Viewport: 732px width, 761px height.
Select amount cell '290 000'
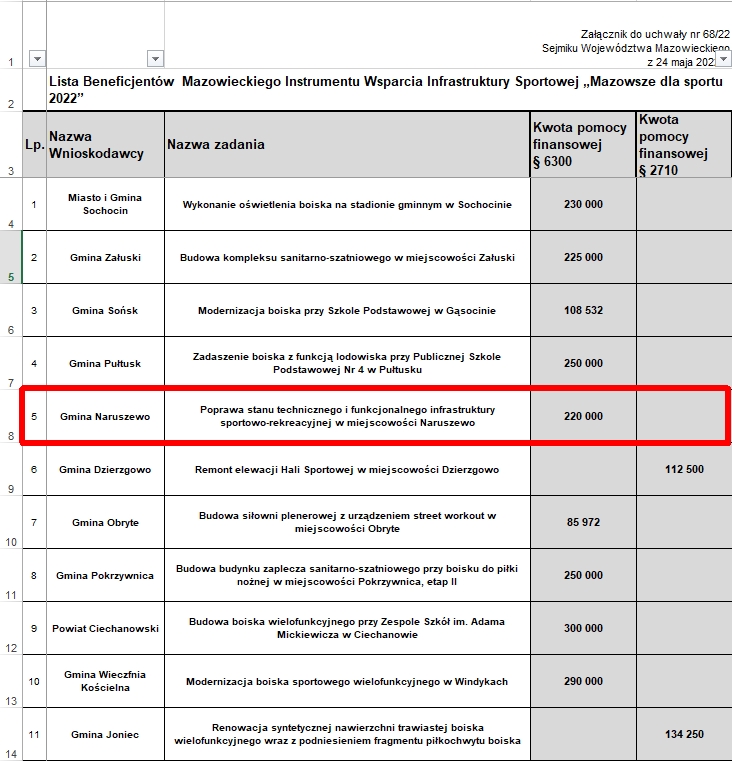[x=583, y=681]
